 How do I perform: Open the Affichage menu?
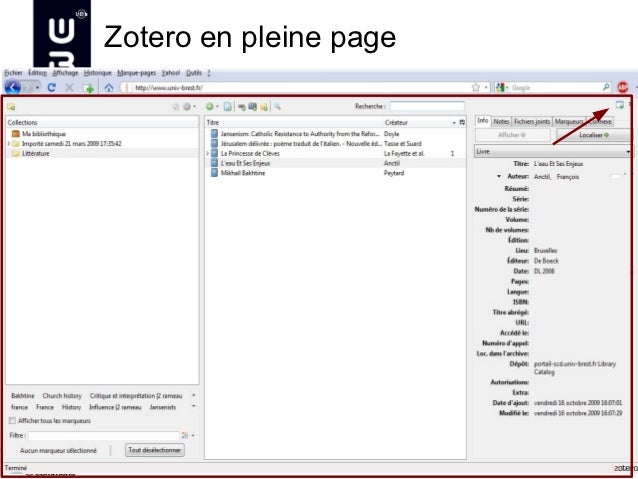[x=66, y=73]
